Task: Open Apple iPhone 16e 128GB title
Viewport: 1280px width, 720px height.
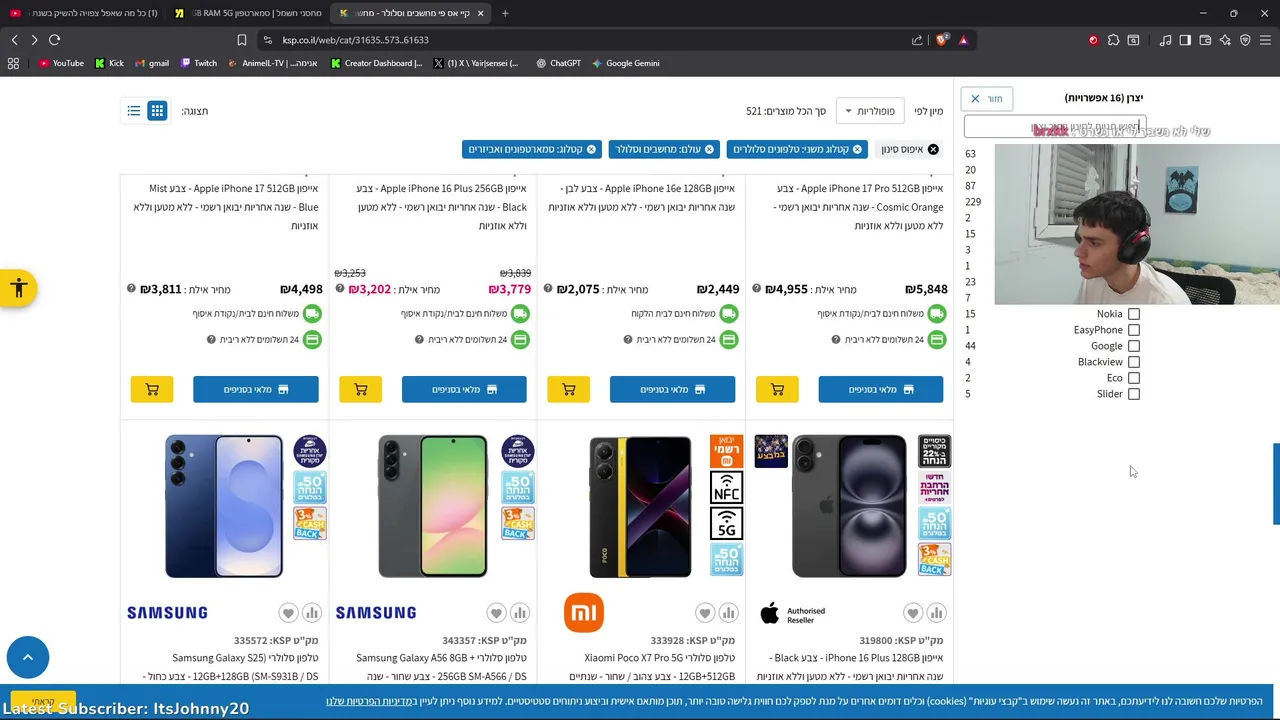Action: pos(641,198)
